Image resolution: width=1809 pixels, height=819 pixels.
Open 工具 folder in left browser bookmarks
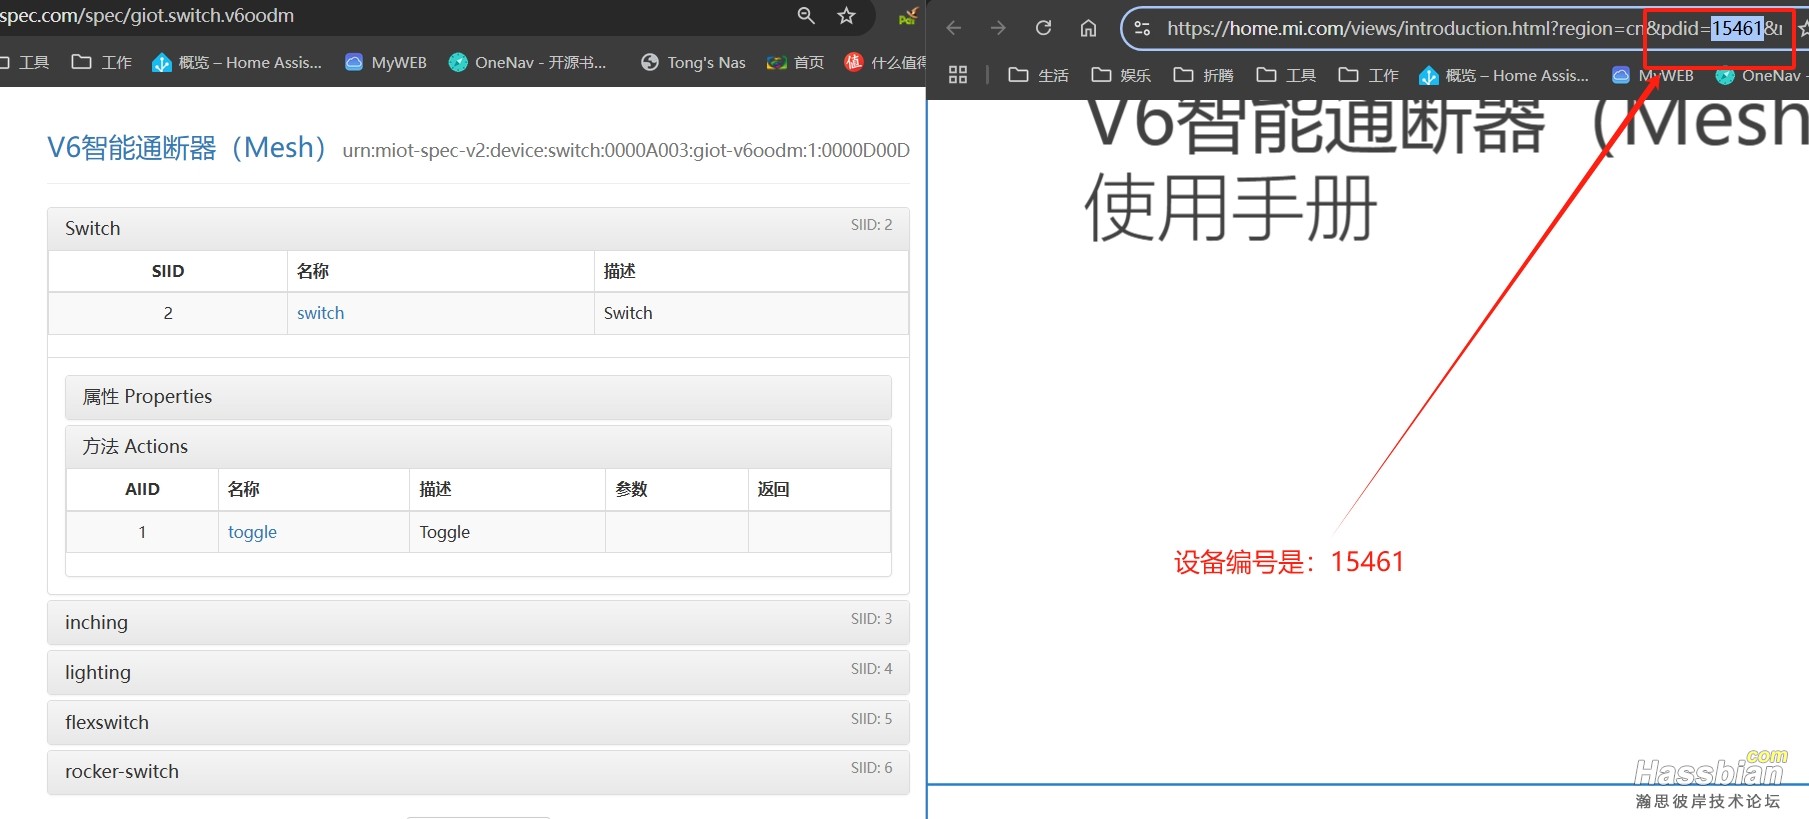click(x=25, y=62)
